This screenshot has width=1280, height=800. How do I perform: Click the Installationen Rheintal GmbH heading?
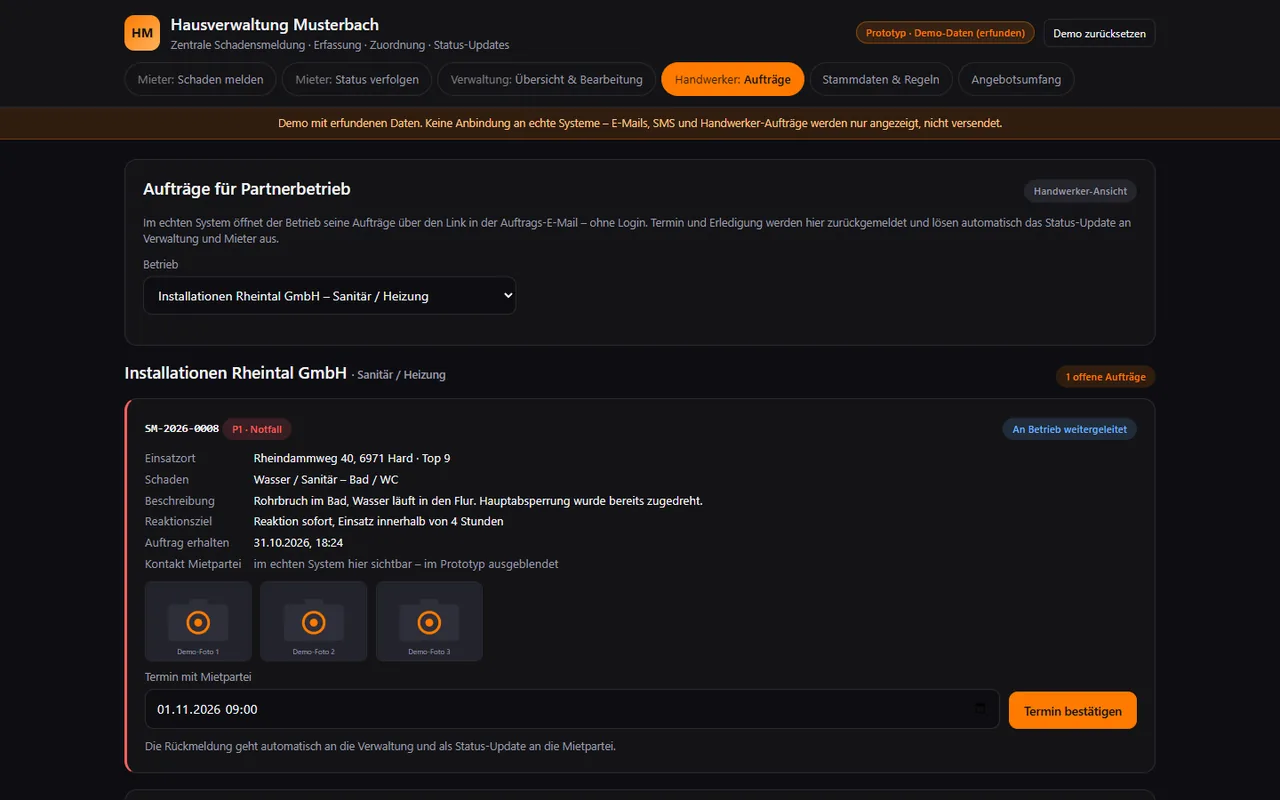pos(236,373)
